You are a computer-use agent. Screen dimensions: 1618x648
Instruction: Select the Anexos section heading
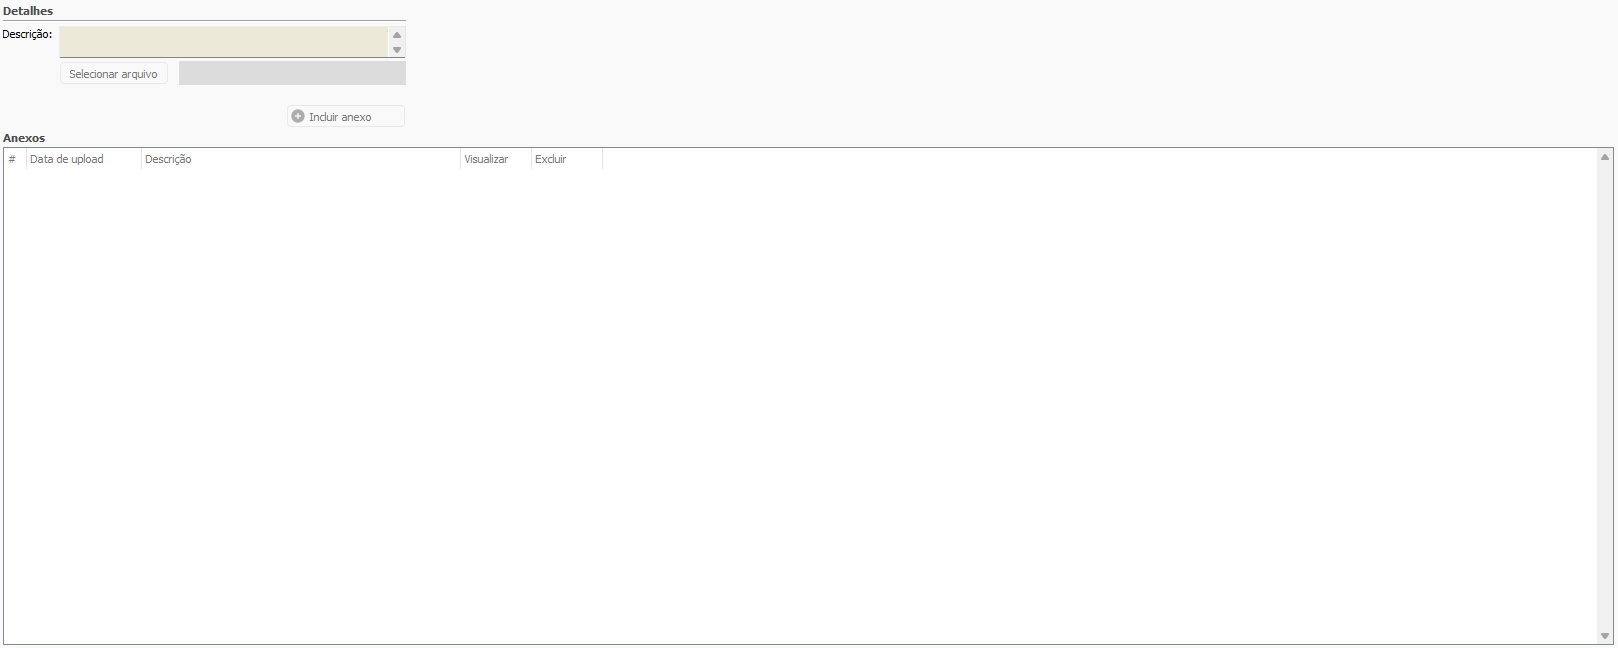[24, 138]
